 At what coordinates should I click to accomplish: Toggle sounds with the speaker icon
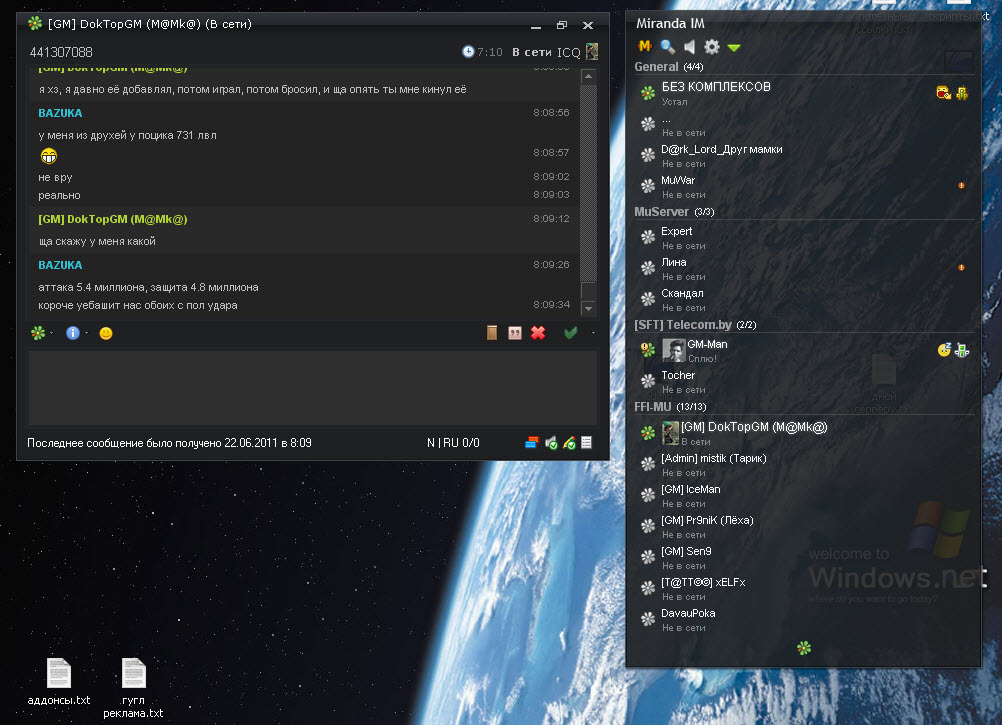click(x=690, y=46)
